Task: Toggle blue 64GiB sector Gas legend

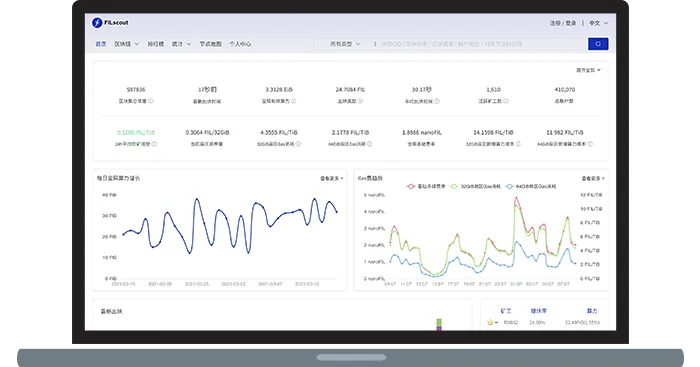Action: pos(531,186)
